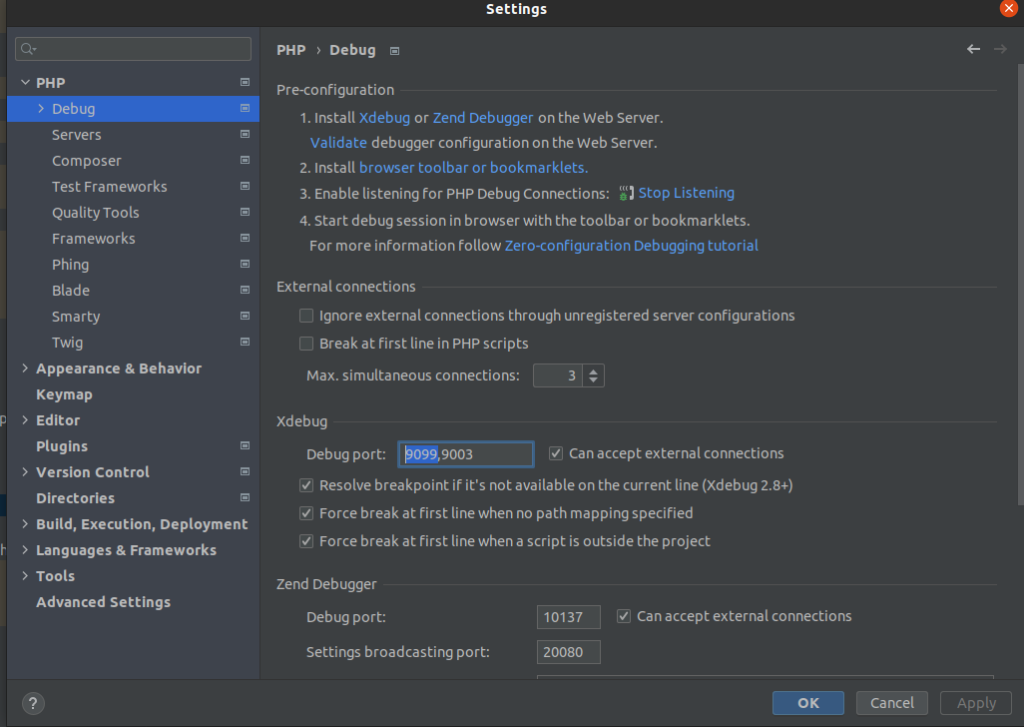Click the back navigation arrow above Pre-configuration

click(x=973, y=48)
